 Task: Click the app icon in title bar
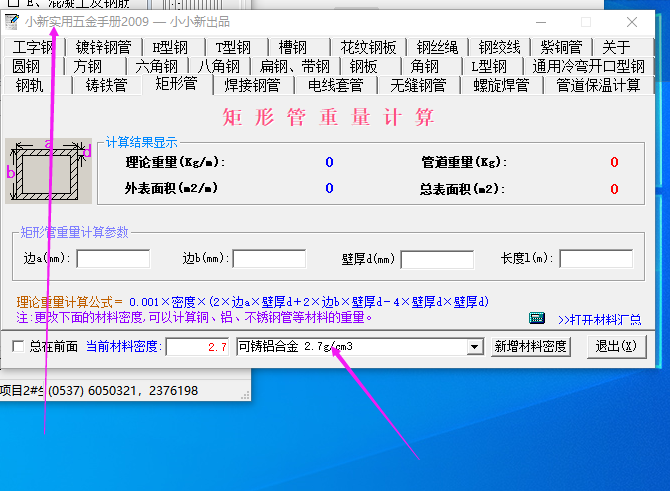pyautogui.click(x=12, y=22)
